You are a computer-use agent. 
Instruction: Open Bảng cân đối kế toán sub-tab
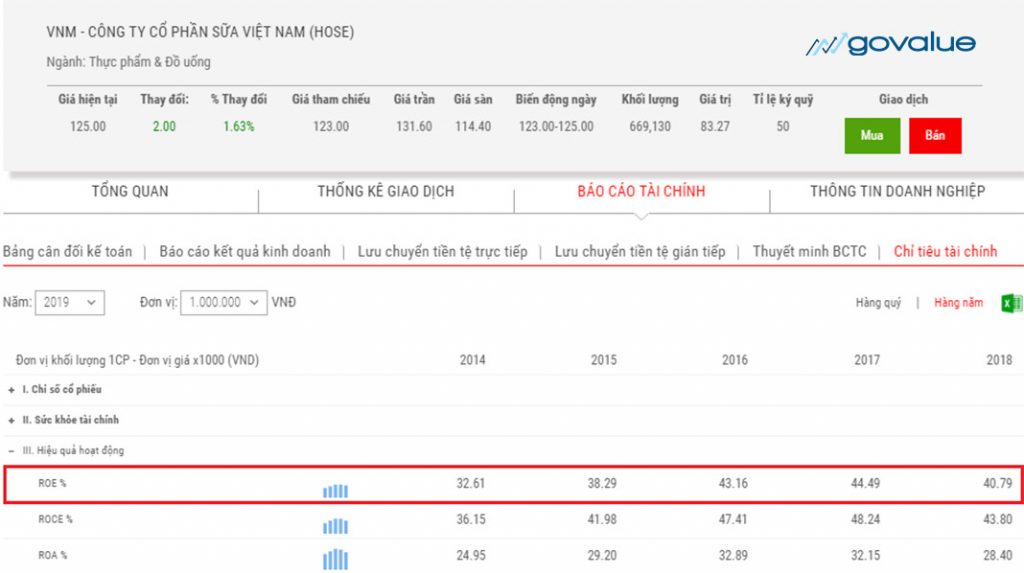(67, 252)
